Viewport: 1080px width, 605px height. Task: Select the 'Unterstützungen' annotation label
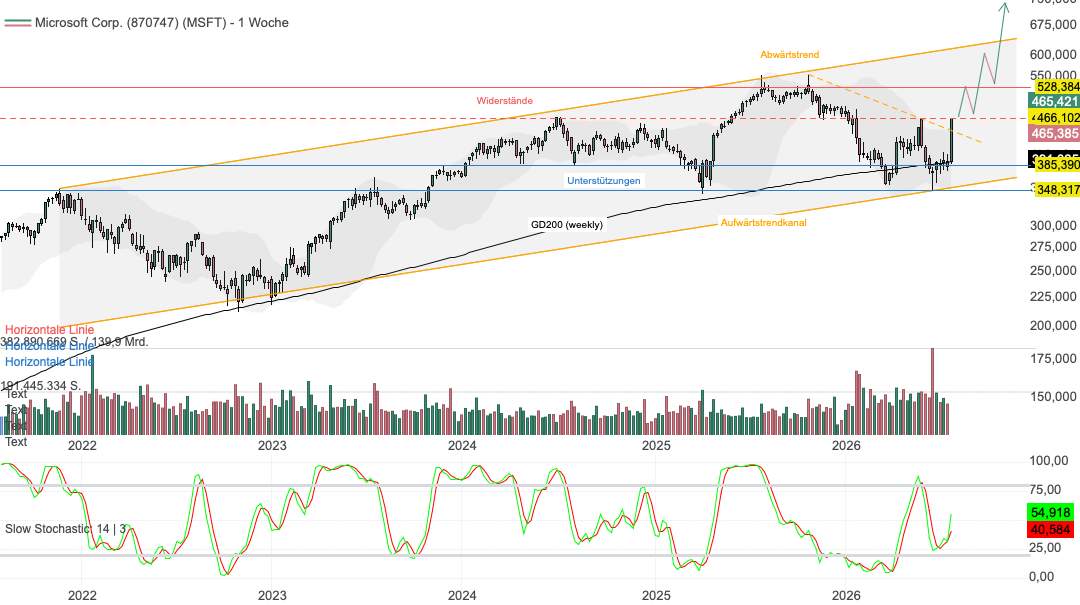[x=603, y=181]
